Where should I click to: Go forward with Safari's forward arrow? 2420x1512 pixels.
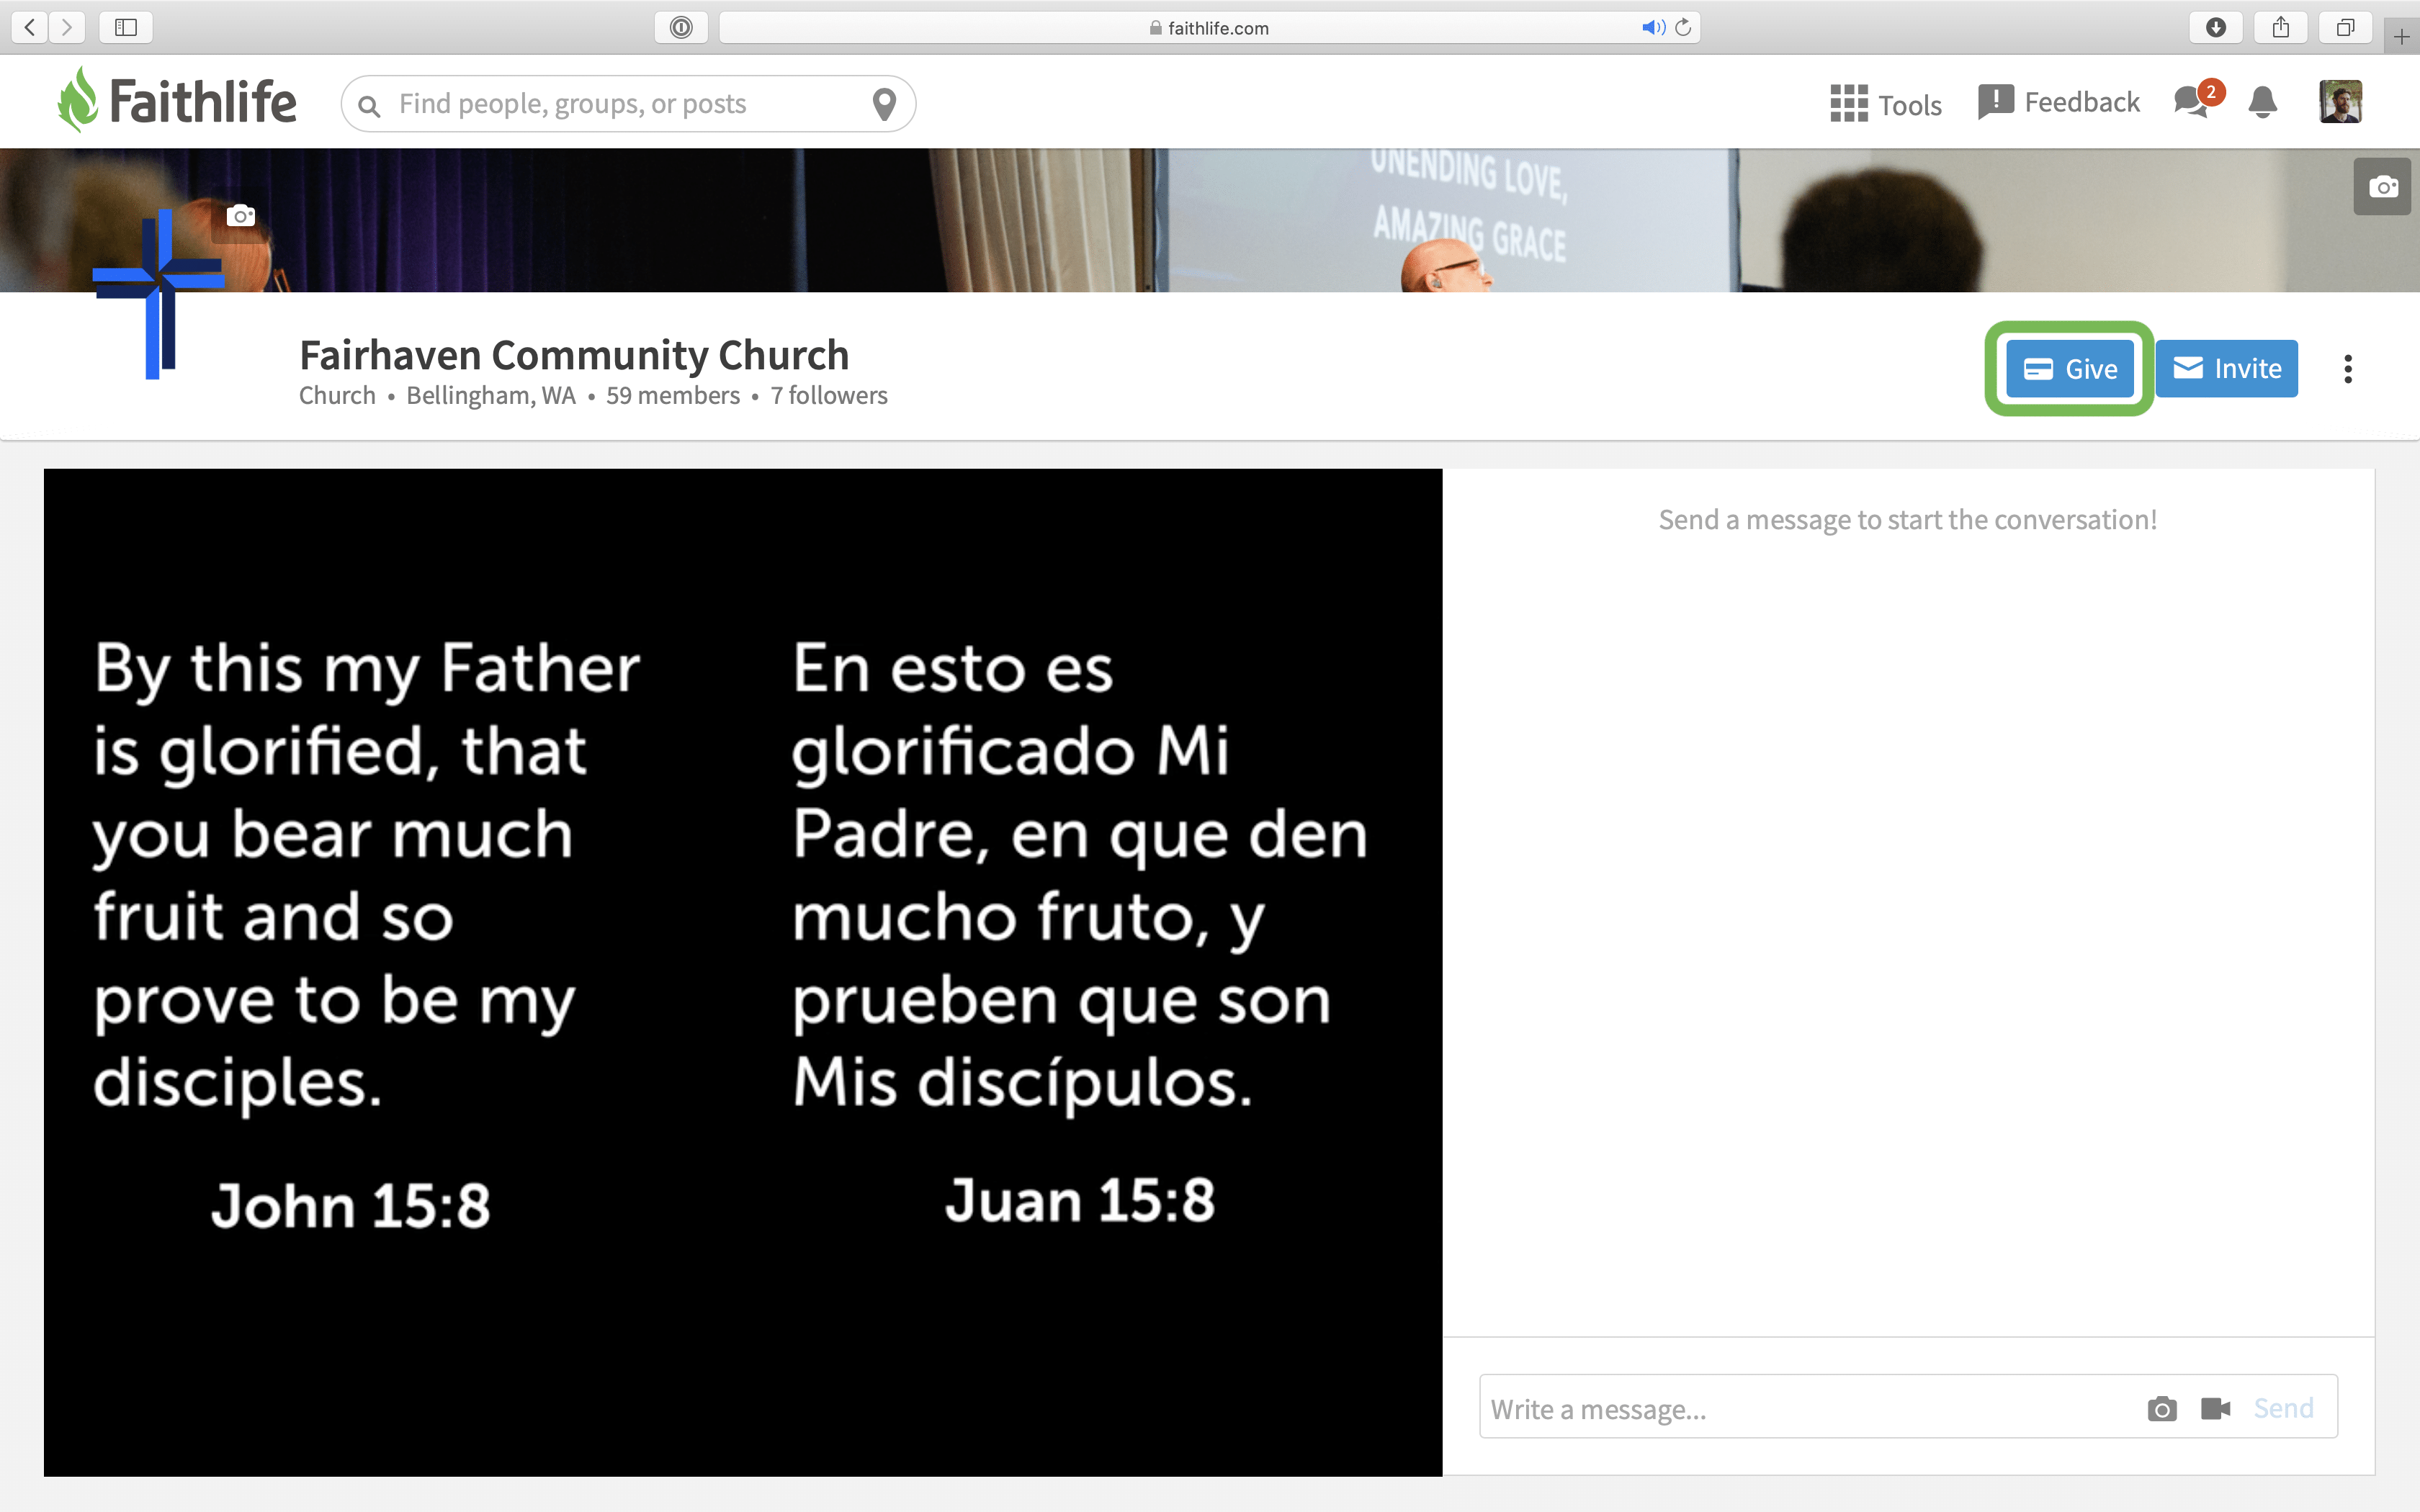click(67, 27)
